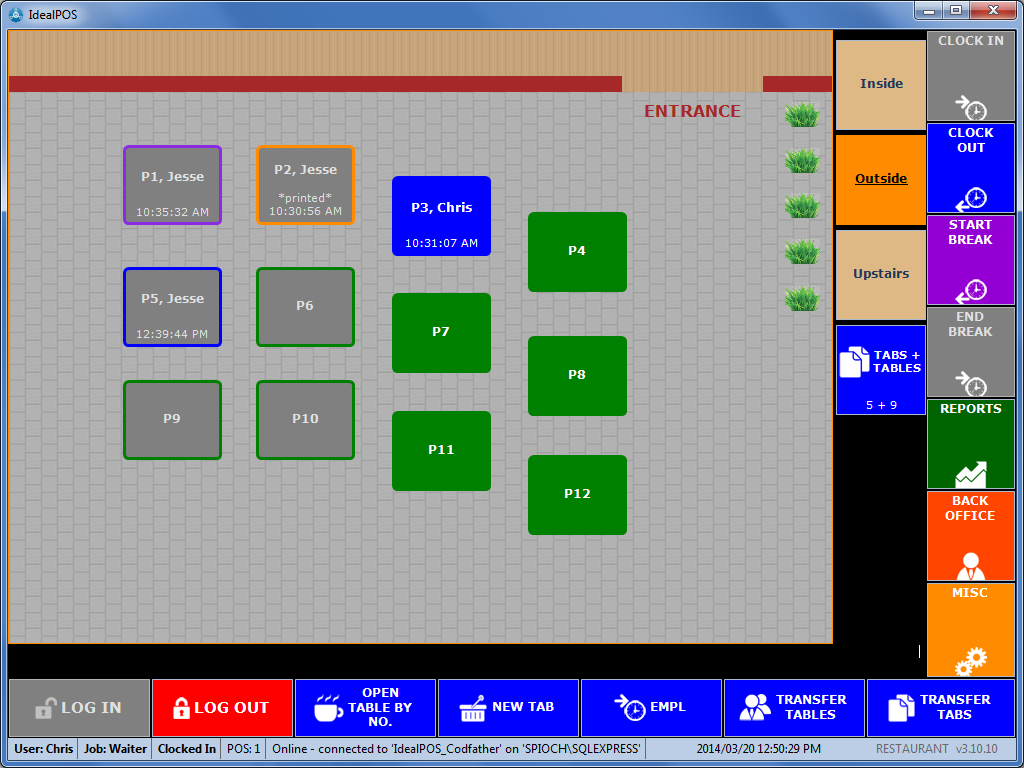Open the grey table P10
The width and height of the screenshot is (1024, 768).
pyautogui.click(x=305, y=420)
